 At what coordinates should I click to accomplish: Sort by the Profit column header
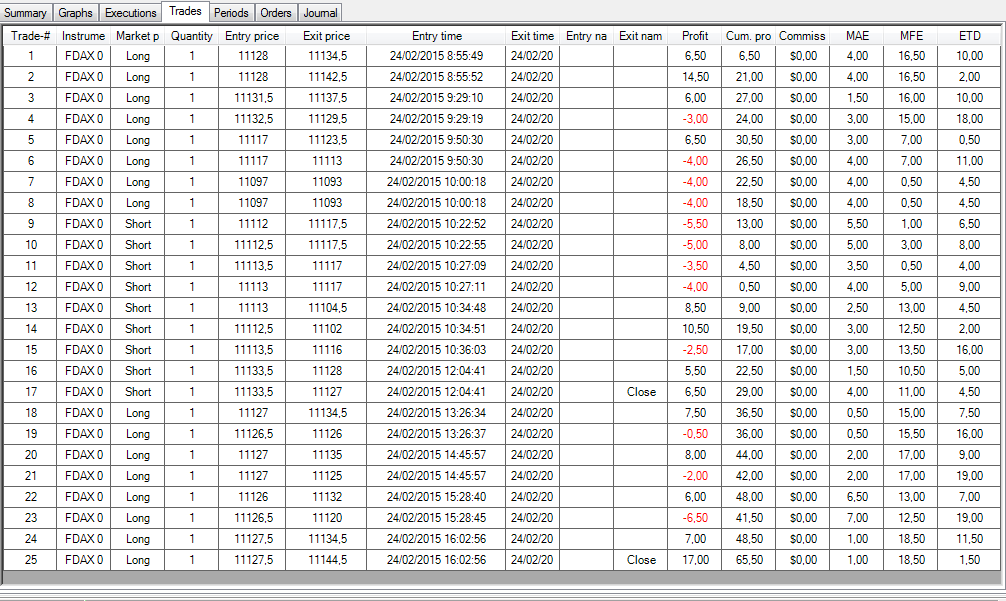point(695,36)
